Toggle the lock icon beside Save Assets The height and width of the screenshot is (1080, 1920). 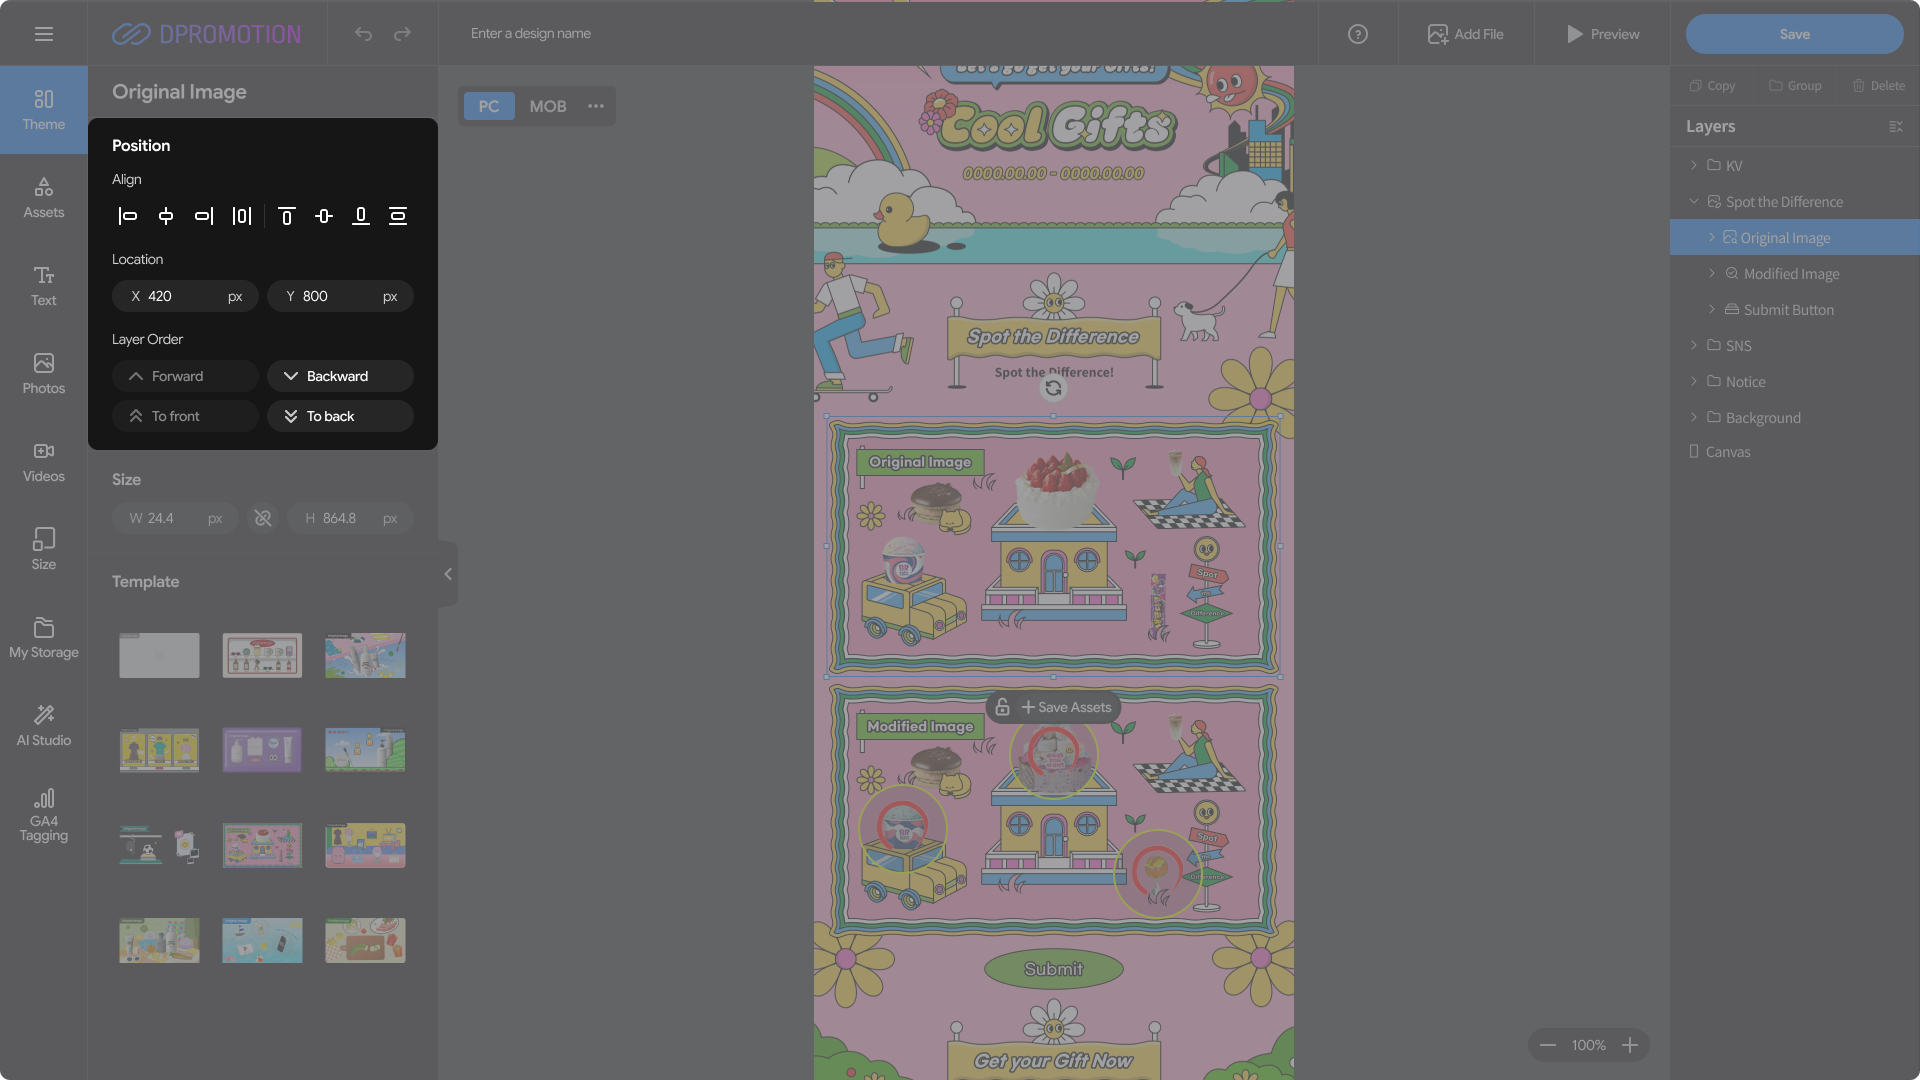coord(1002,707)
